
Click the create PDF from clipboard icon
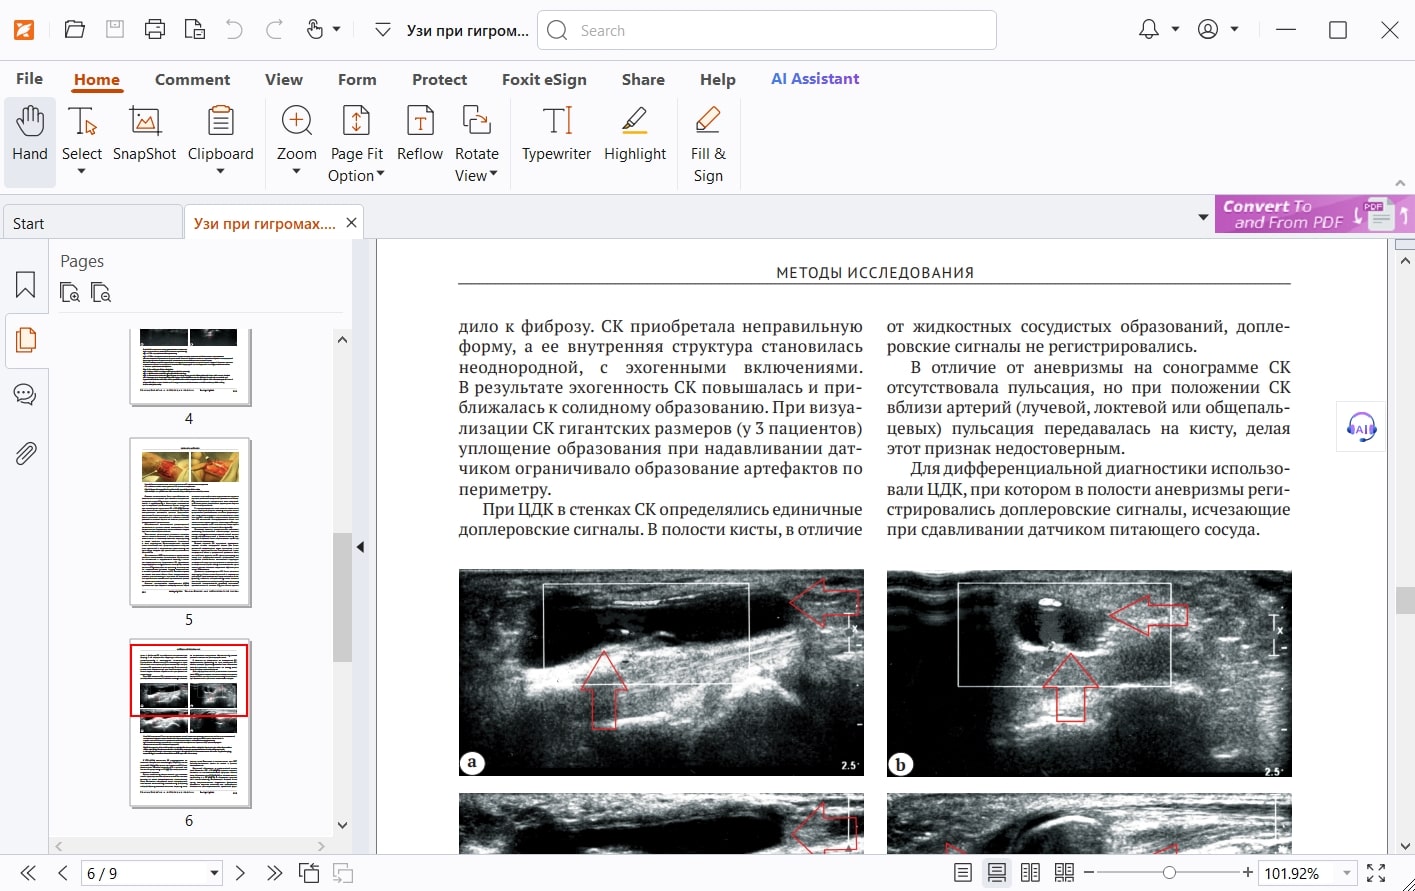pos(195,30)
